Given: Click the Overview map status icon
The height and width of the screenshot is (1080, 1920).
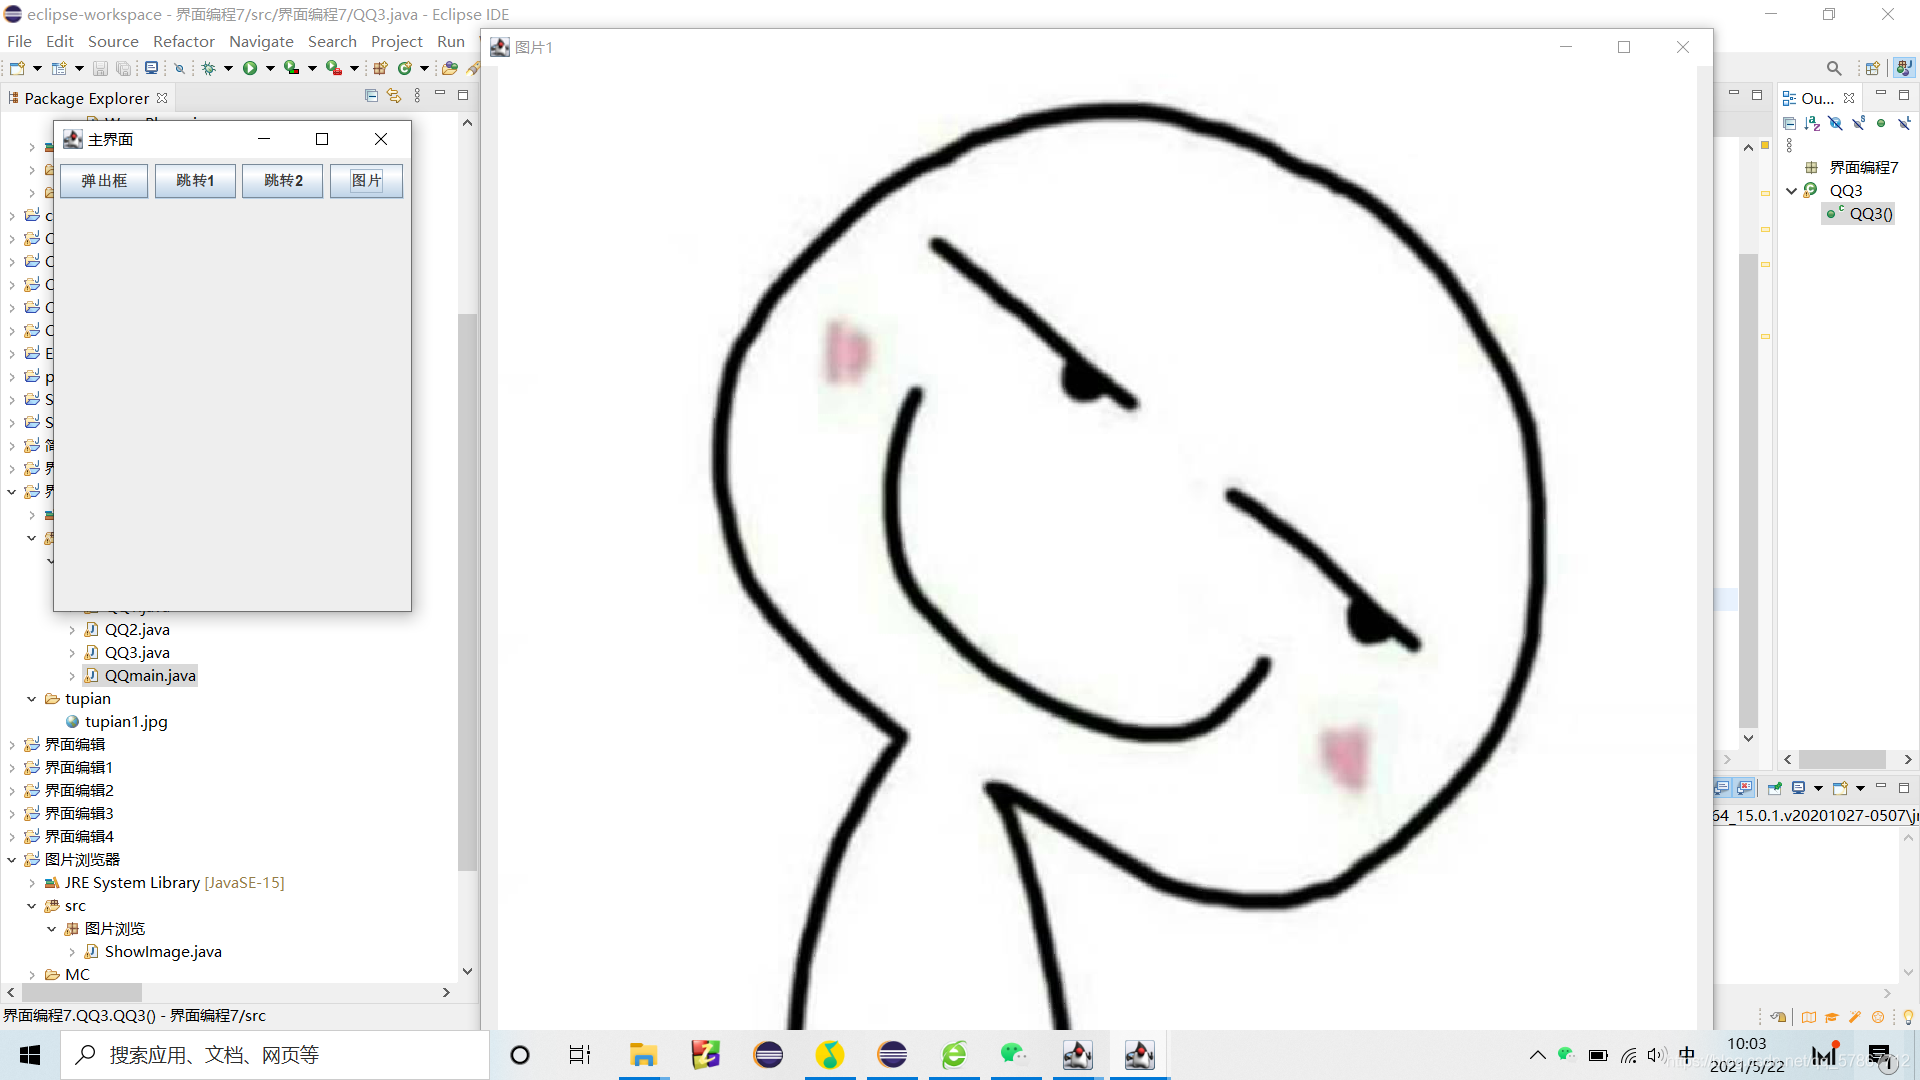Looking at the screenshot, I should click(x=1809, y=1017).
